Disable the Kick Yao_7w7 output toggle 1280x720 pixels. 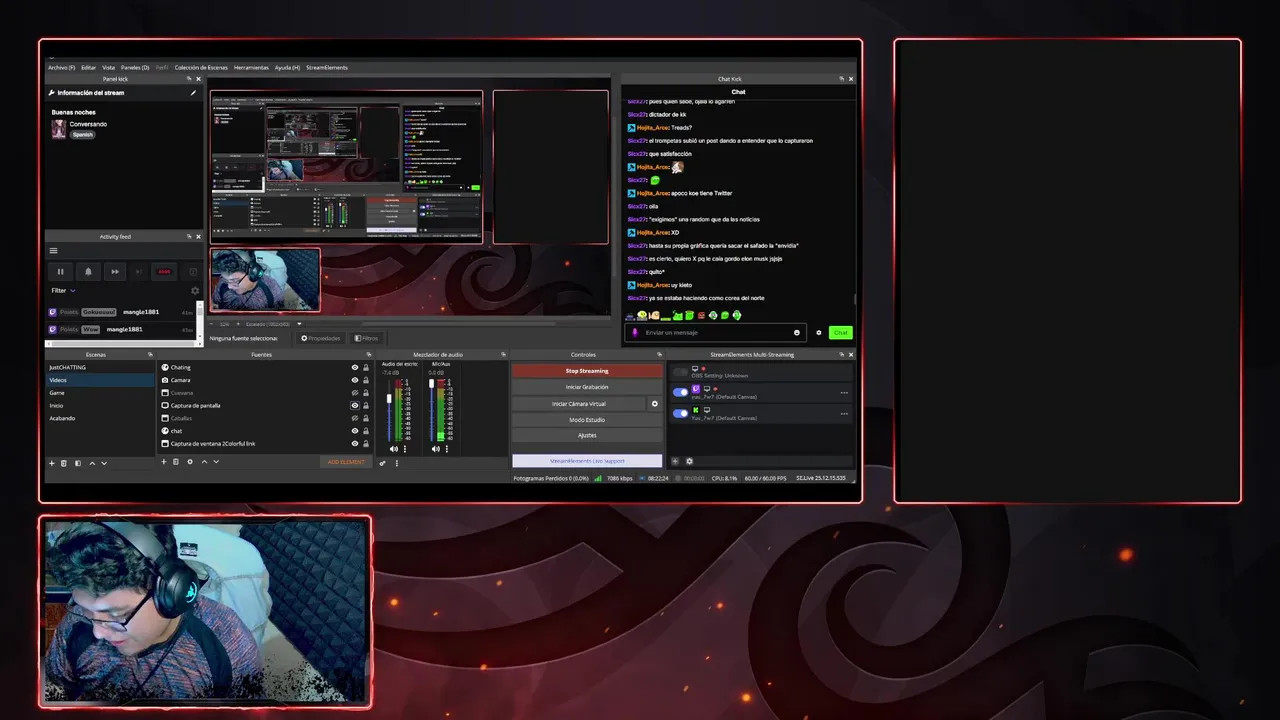(x=680, y=413)
